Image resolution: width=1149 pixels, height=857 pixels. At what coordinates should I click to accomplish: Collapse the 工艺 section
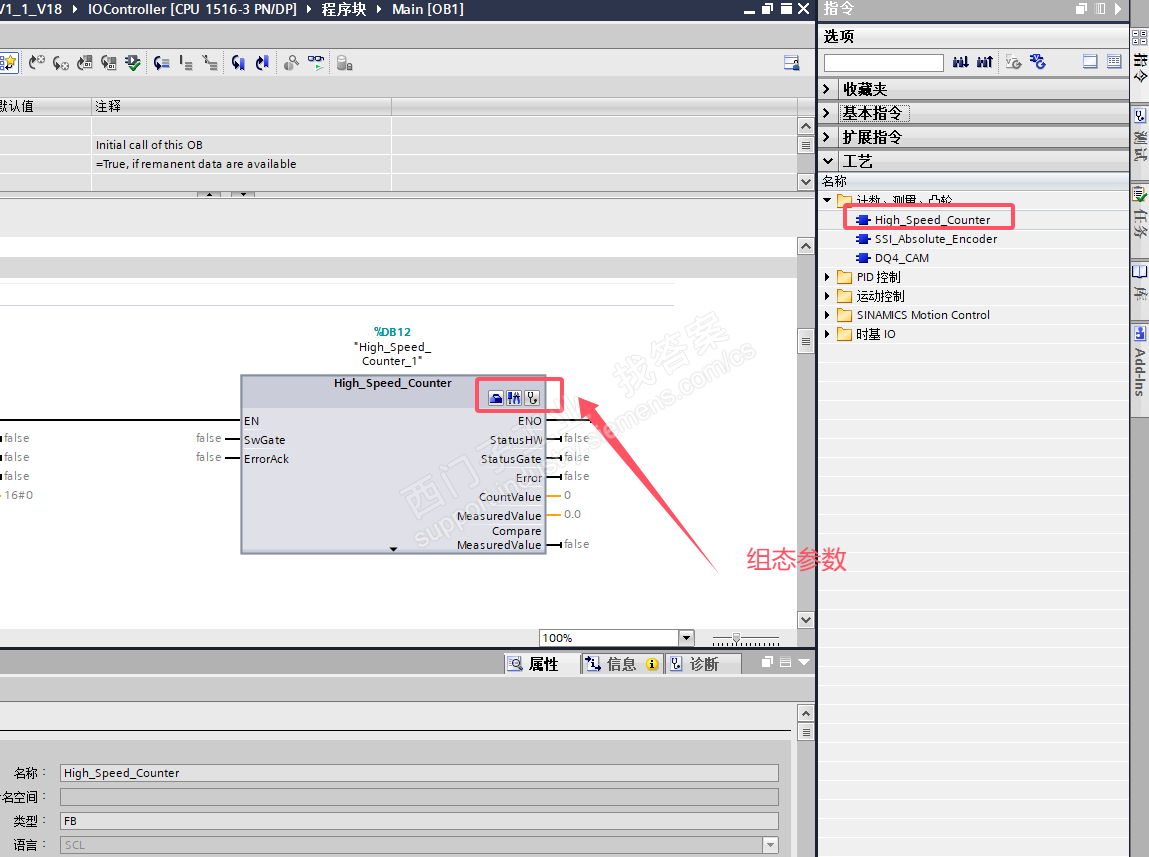[827, 161]
